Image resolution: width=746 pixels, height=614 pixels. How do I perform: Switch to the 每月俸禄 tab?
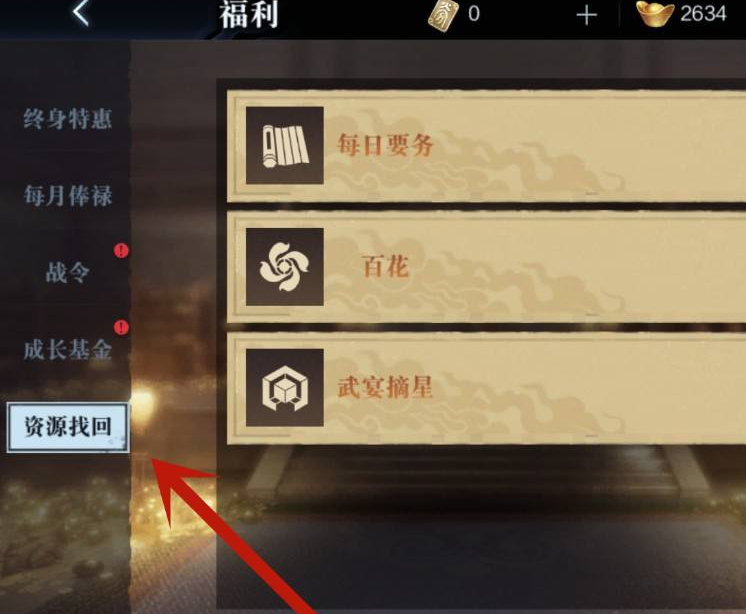point(68,195)
